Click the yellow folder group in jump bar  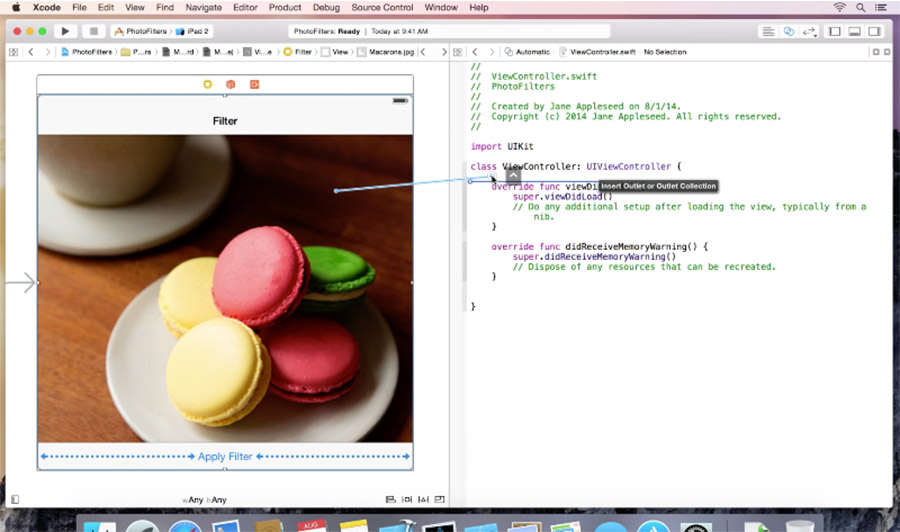(x=136, y=52)
